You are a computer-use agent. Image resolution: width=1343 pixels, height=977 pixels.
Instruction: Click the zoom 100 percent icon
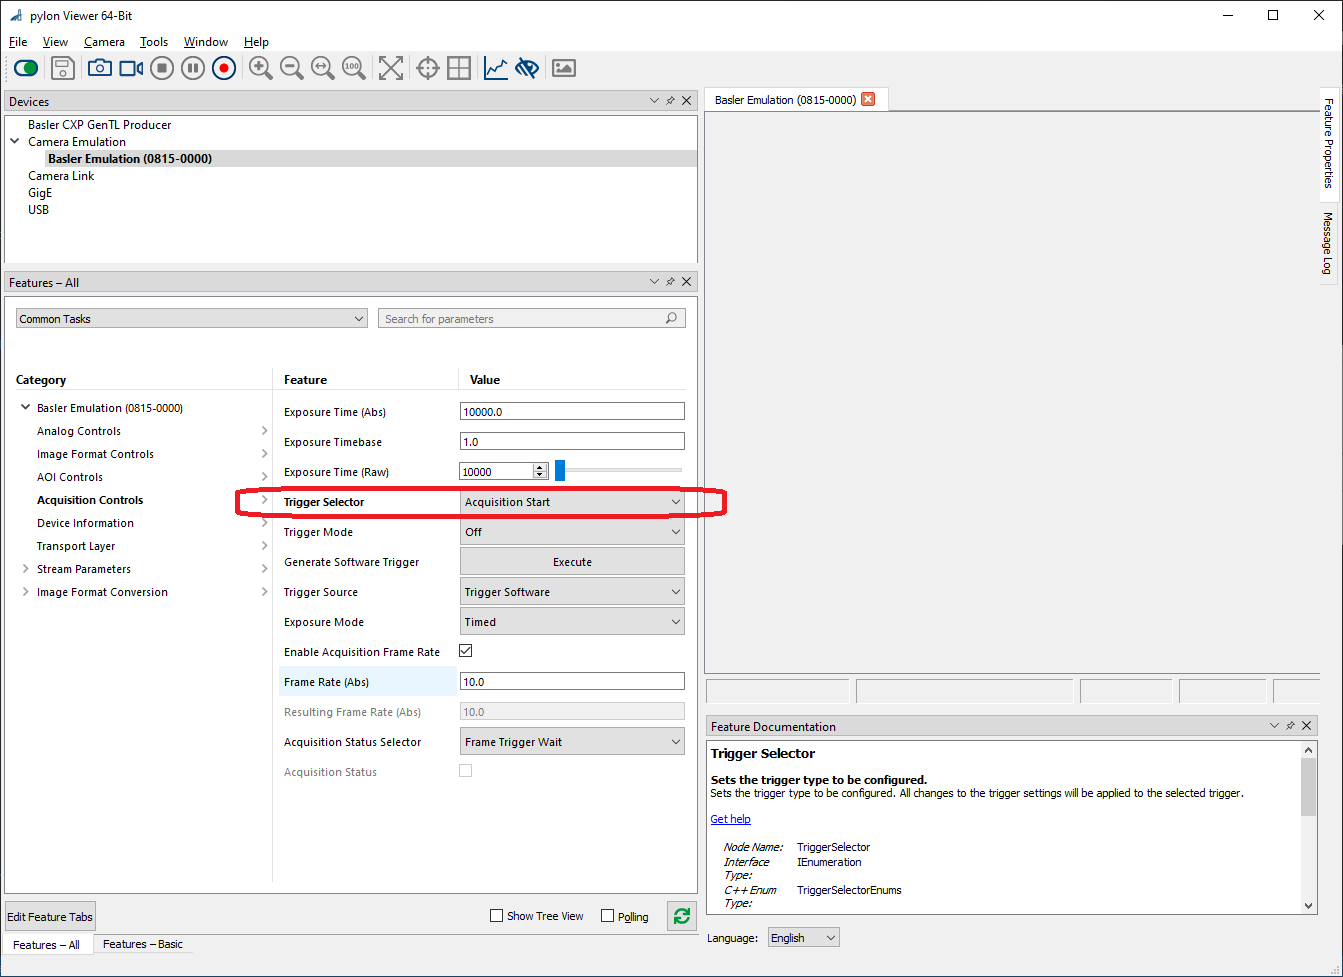click(x=354, y=68)
